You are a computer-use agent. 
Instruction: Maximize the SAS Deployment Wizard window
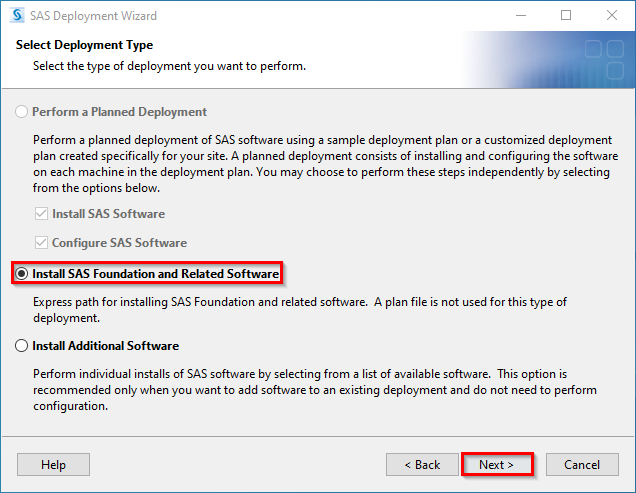pos(566,15)
